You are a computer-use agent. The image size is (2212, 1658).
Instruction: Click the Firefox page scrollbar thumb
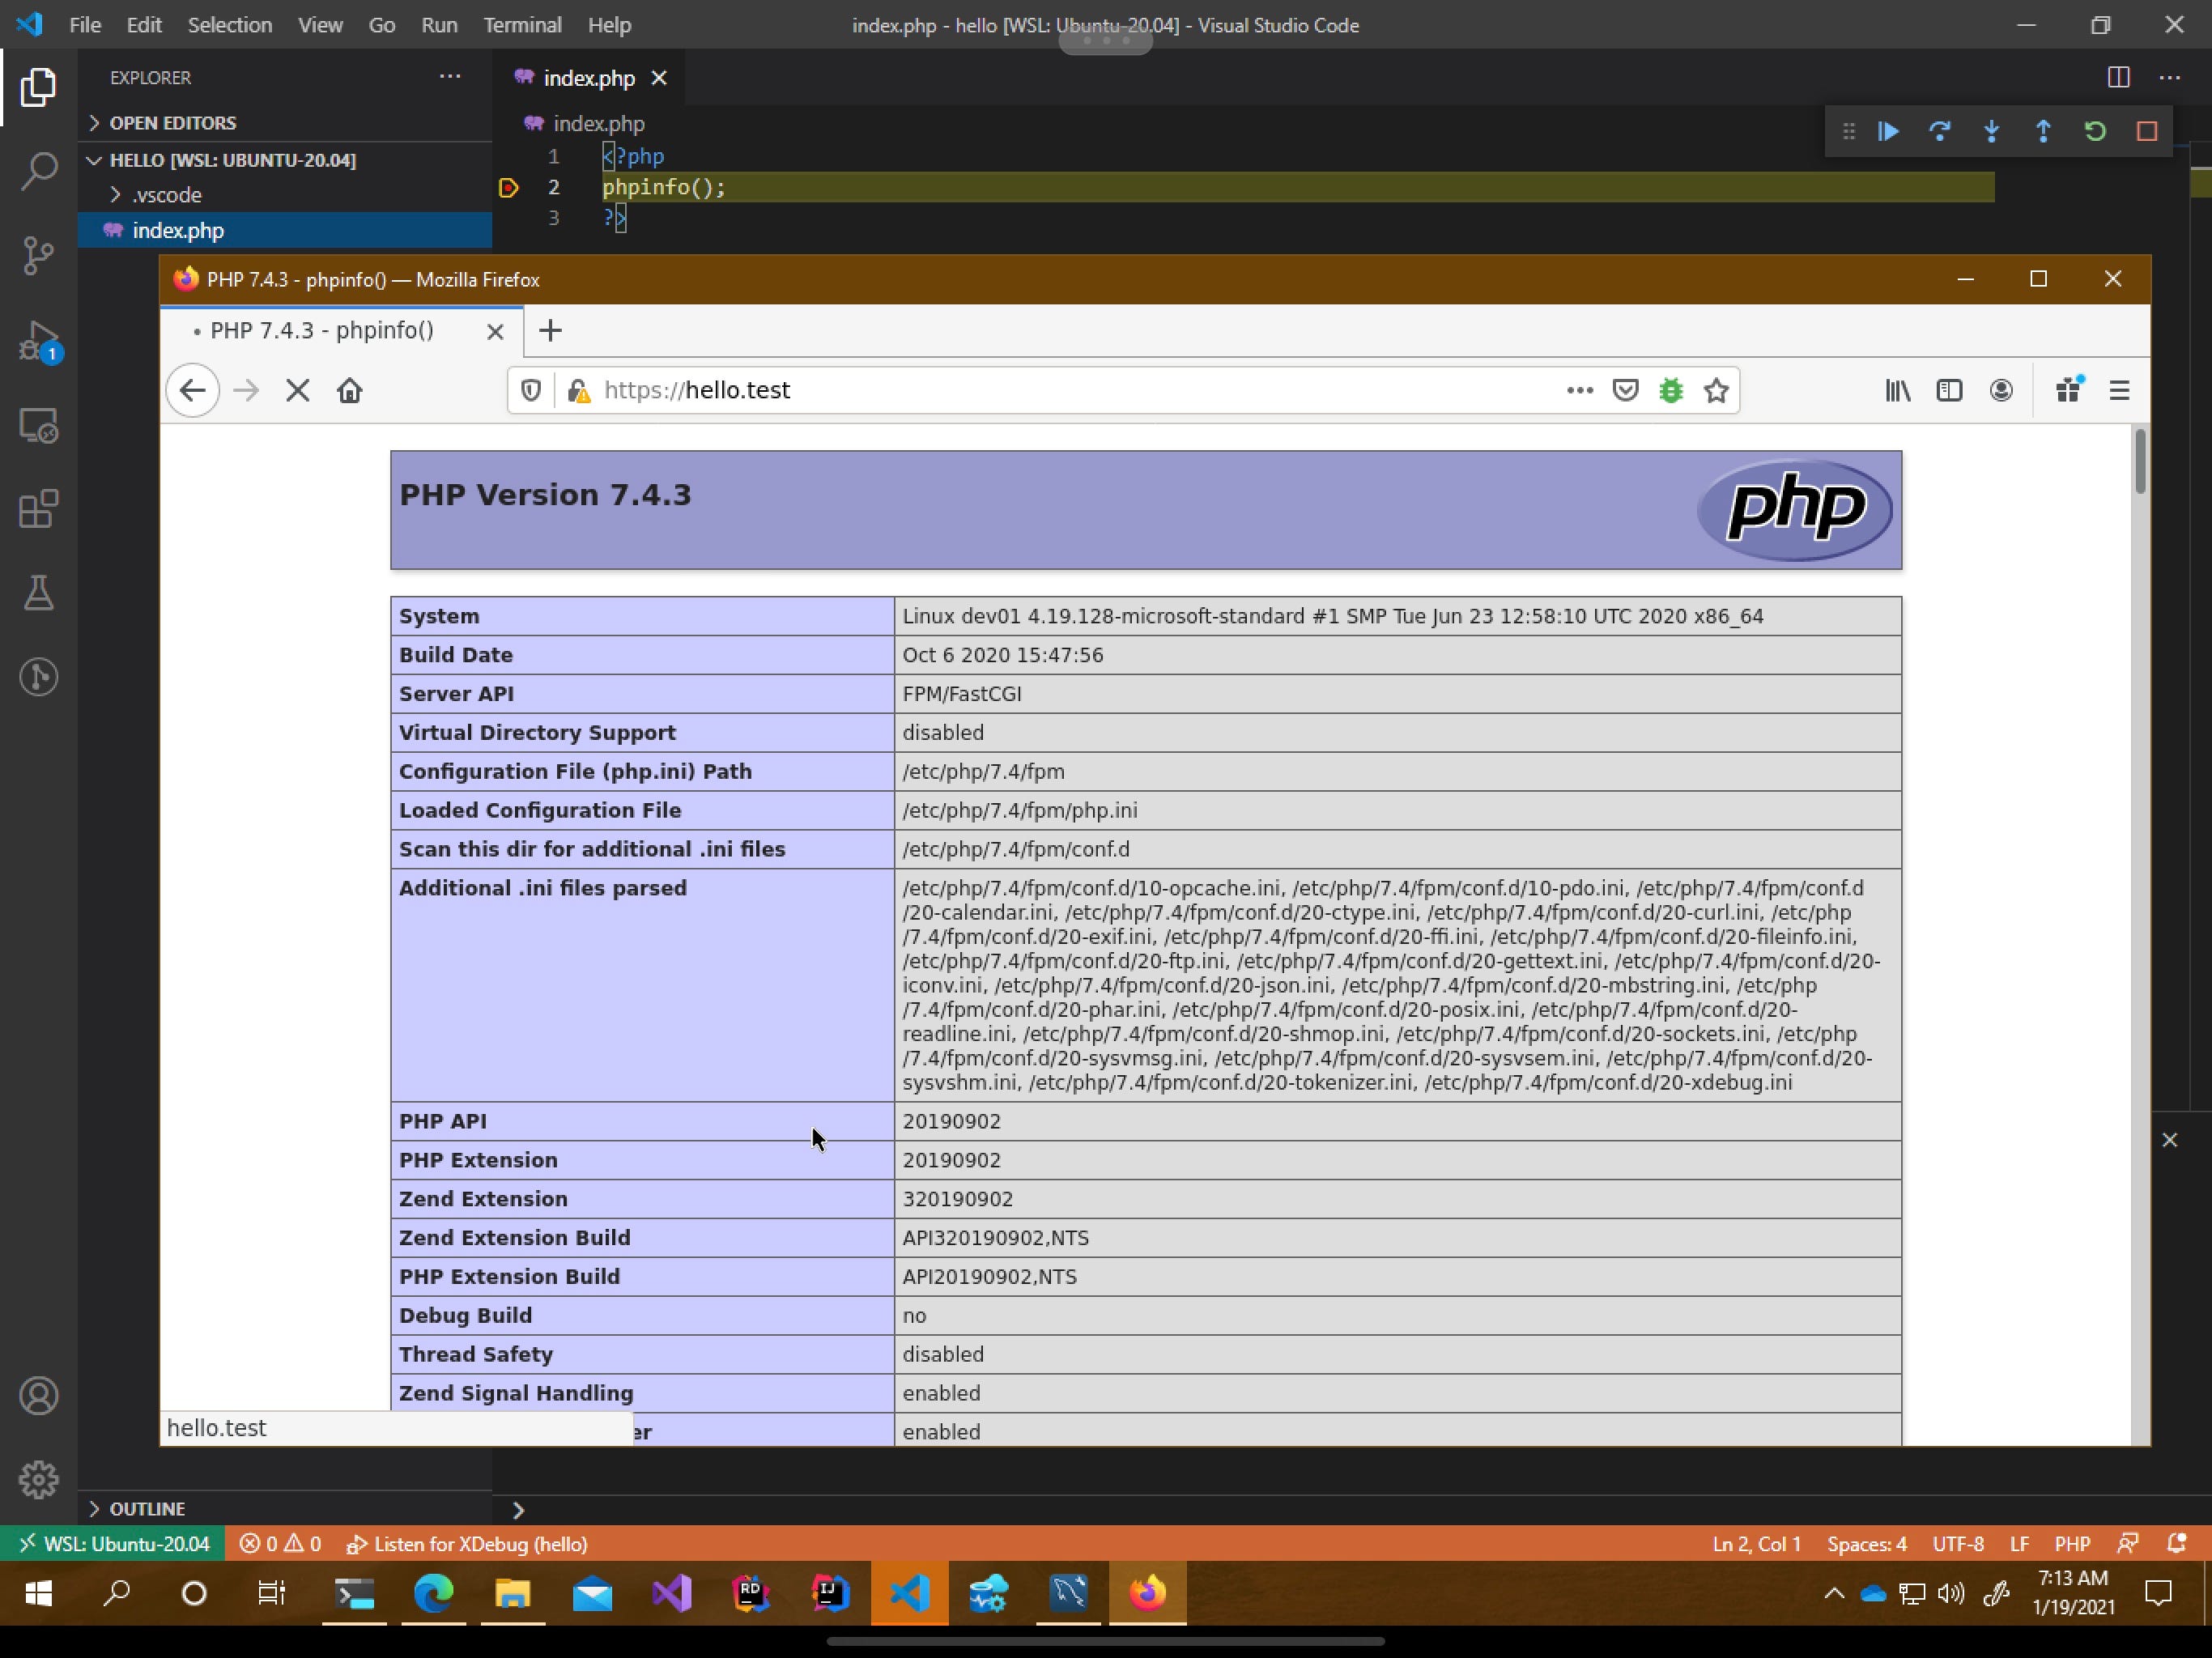click(2140, 461)
